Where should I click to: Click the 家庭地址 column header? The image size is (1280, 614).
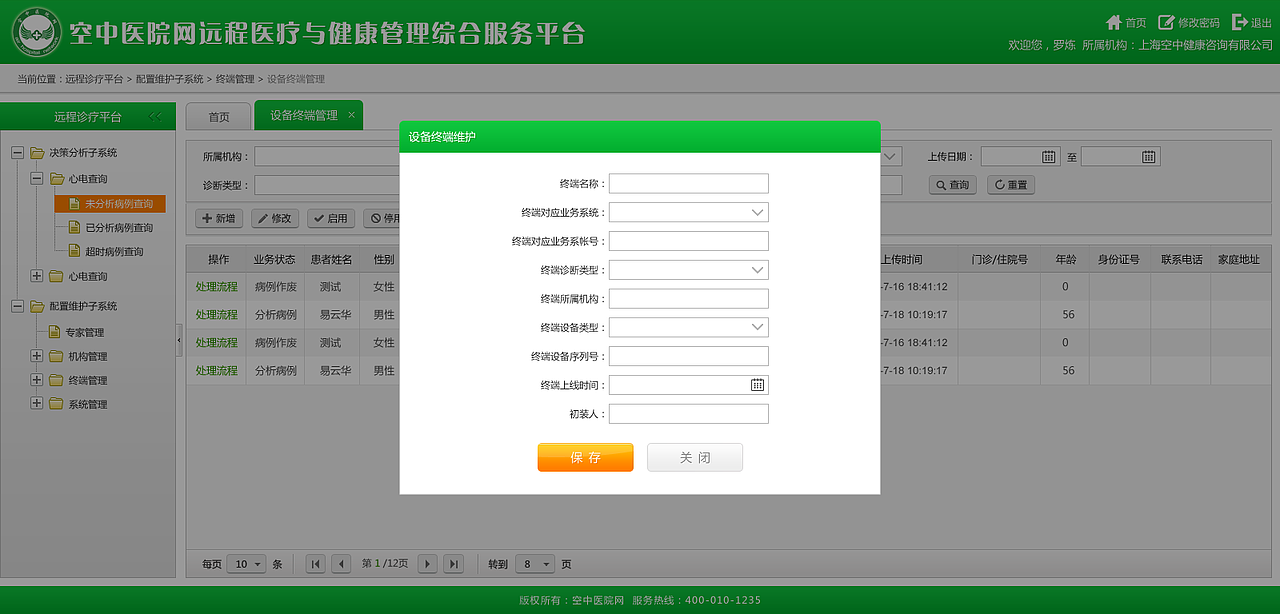click(x=1238, y=259)
